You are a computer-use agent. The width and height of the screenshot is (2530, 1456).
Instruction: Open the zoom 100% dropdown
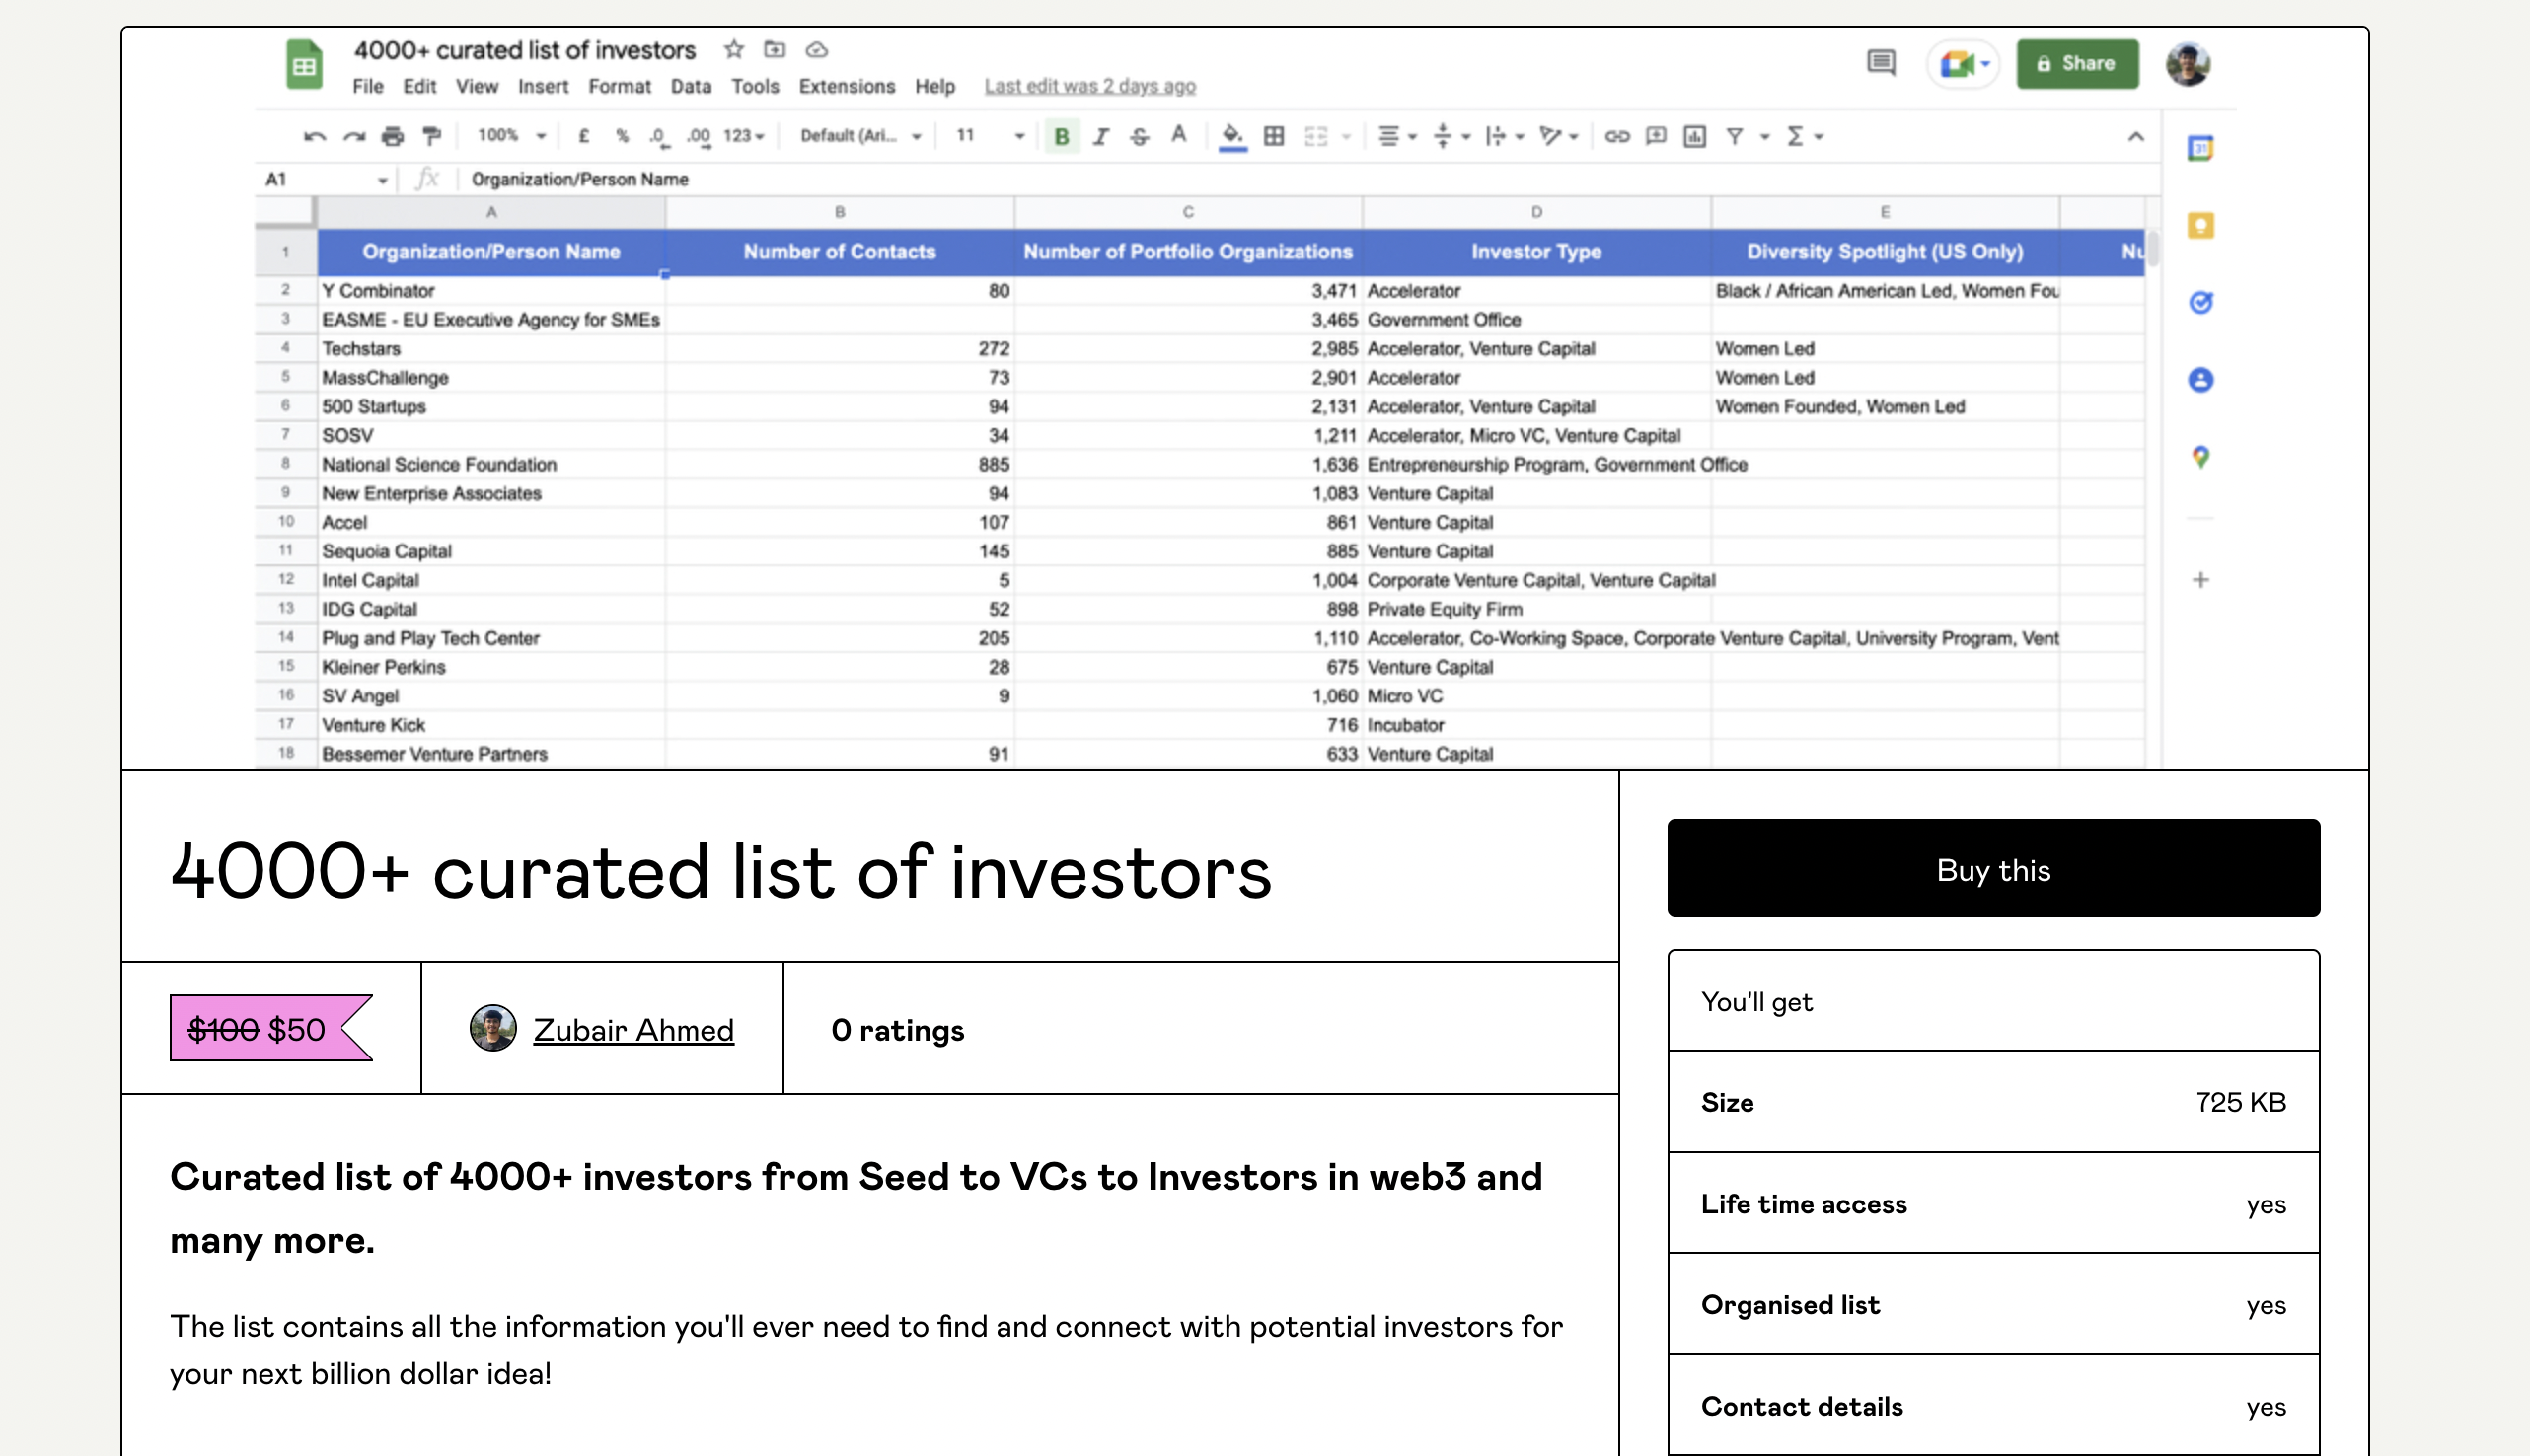(x=511, y=135)
